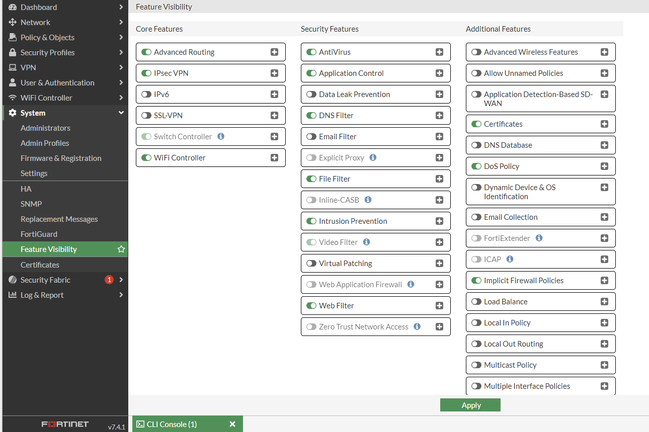The height and width of the screenshot is (432, 649).
Task: Click the plus icon on AntiVirus
Action: [439, 52]
